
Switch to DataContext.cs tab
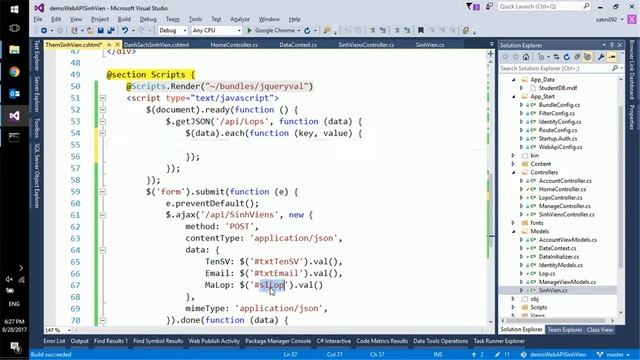[x=298, y=45]
